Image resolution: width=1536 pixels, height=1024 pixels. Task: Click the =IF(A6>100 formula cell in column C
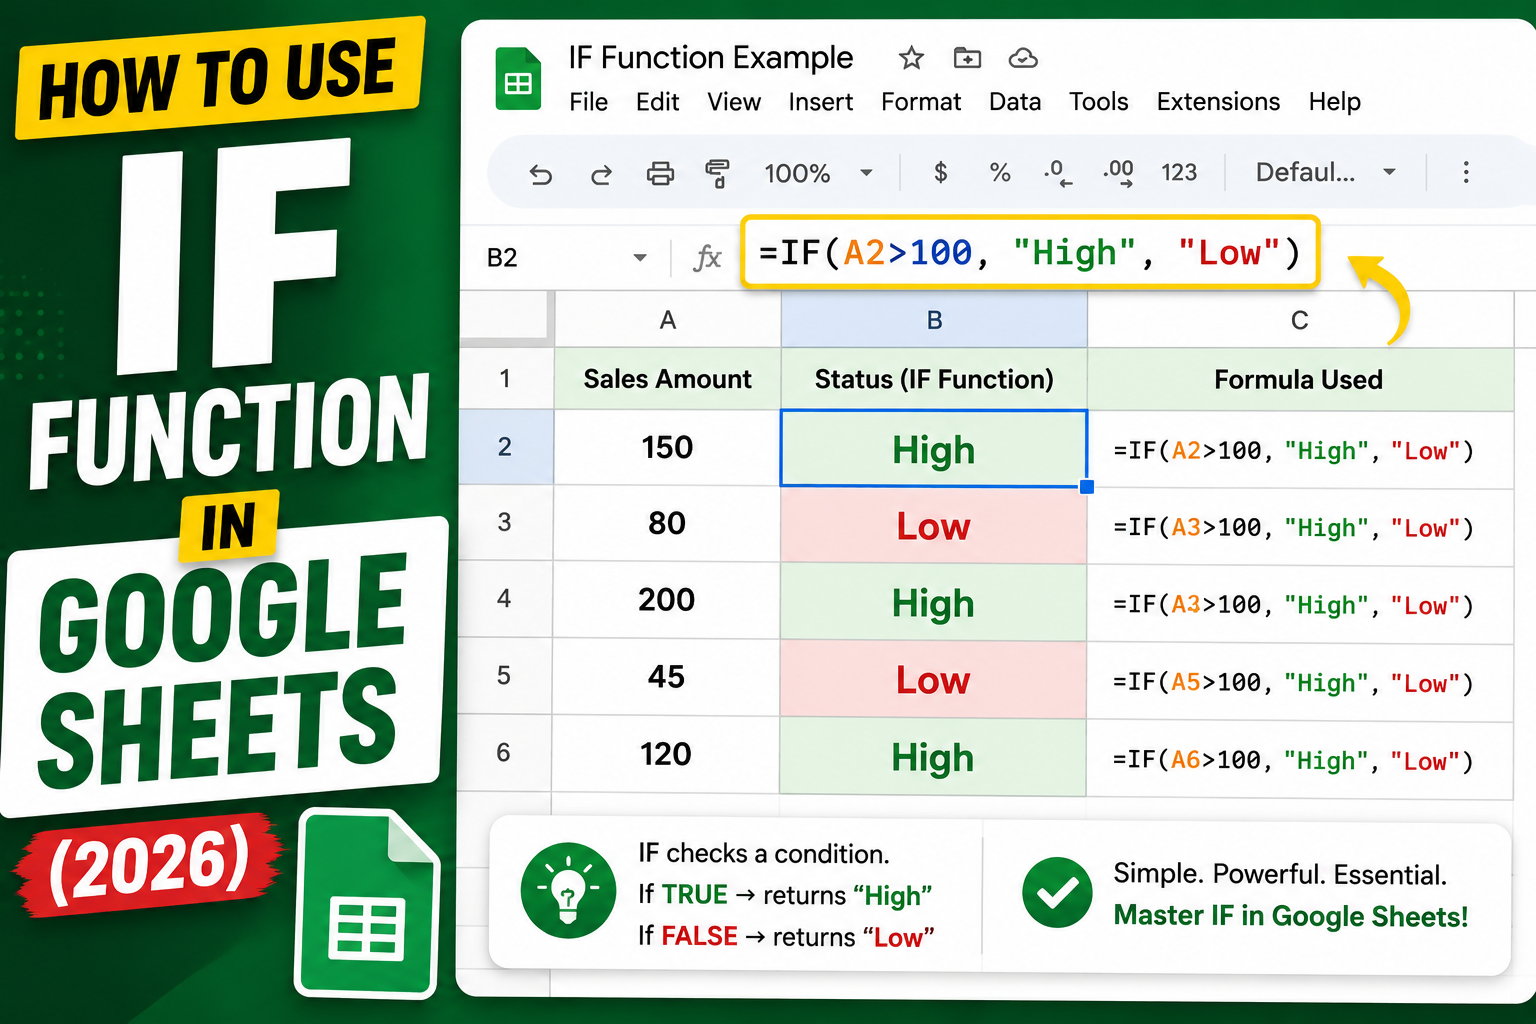[x=1300, y=760]
